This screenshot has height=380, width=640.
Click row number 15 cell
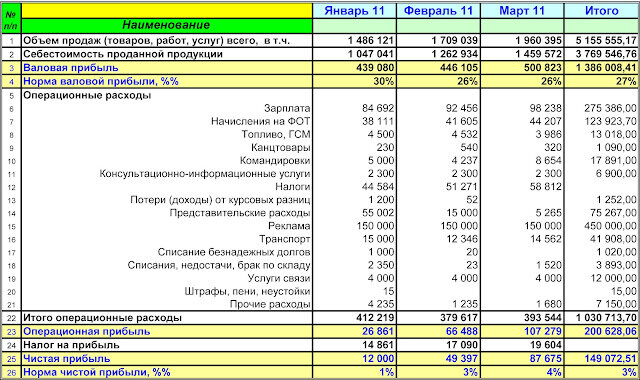pos(11,227)
